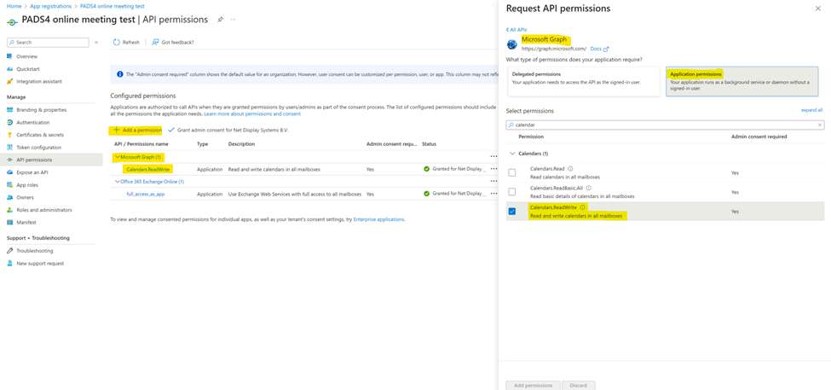Viewport: 831px width, 390px height.
Task: Collapse the Calendars permission group
Action: coord(512,154)
